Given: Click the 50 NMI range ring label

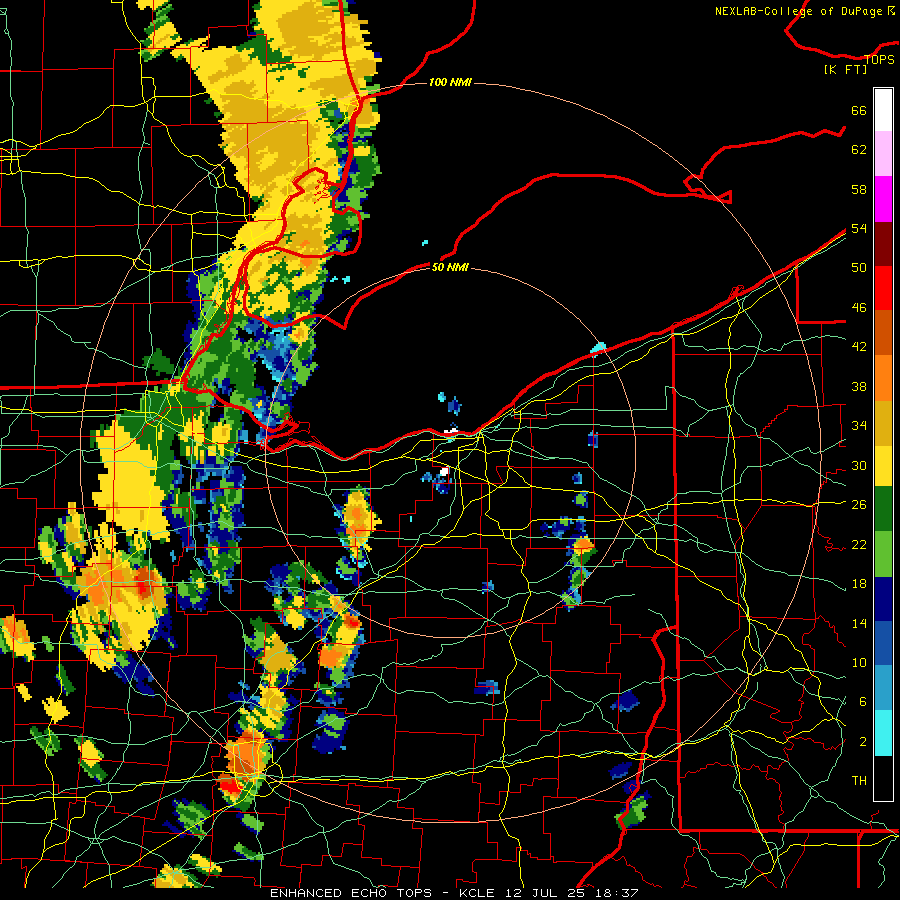Looking at the screenshot, I should [450, 267].
